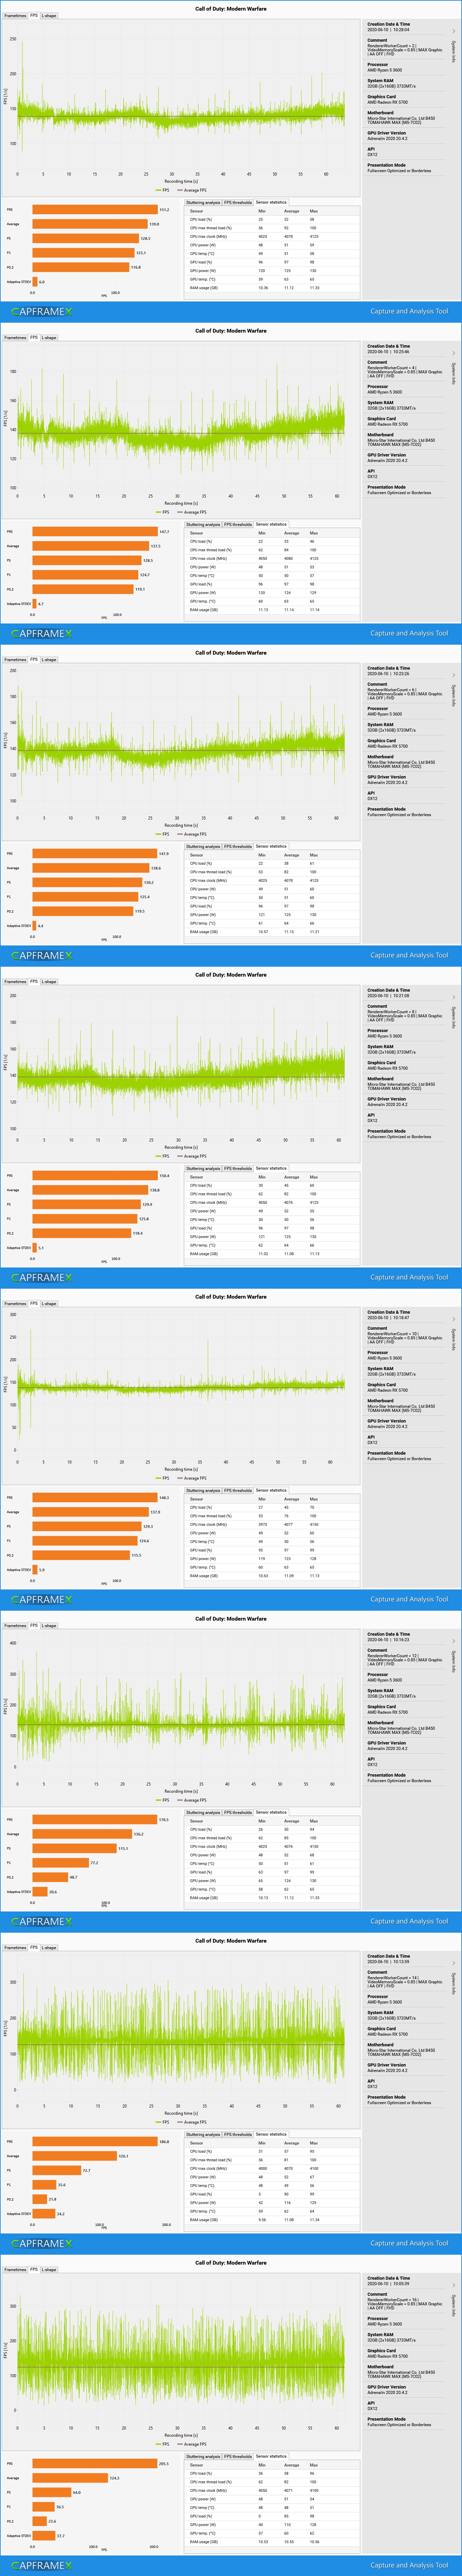Image resolution: width=462 pixels, height=2576 pixels.
Task: Click the max bar labeled 186.8
Action: pyautogui.click(x=95, y=2142)
